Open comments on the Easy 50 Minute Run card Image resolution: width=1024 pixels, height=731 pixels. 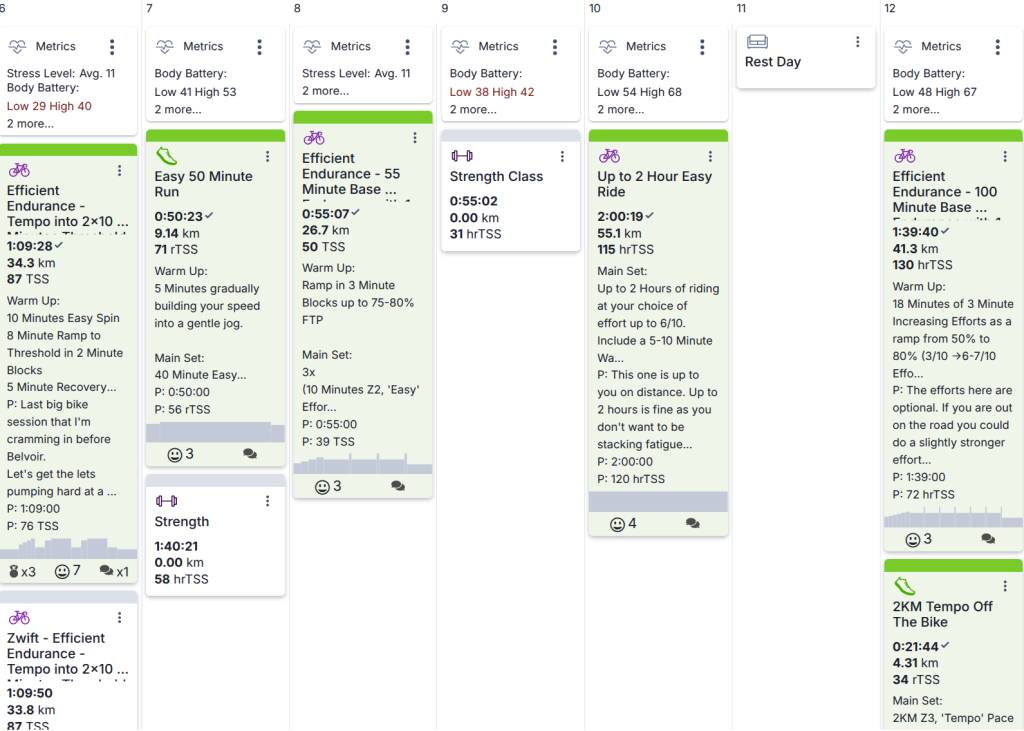point(249,454)
